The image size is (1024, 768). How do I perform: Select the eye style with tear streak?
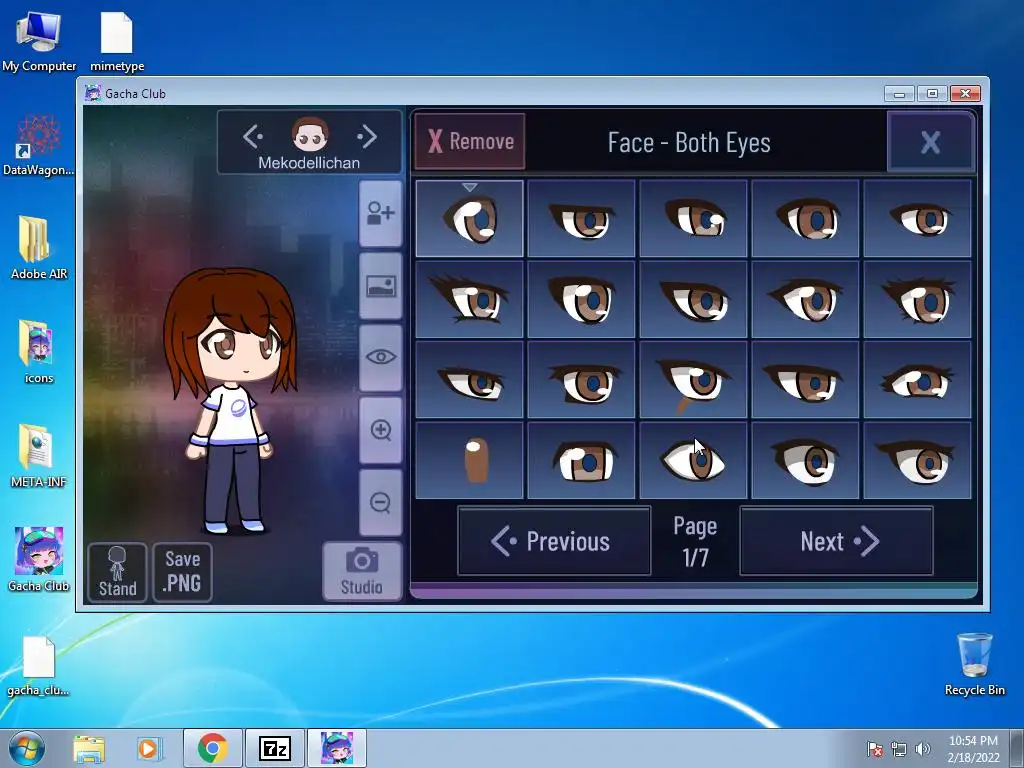[694, 380]
